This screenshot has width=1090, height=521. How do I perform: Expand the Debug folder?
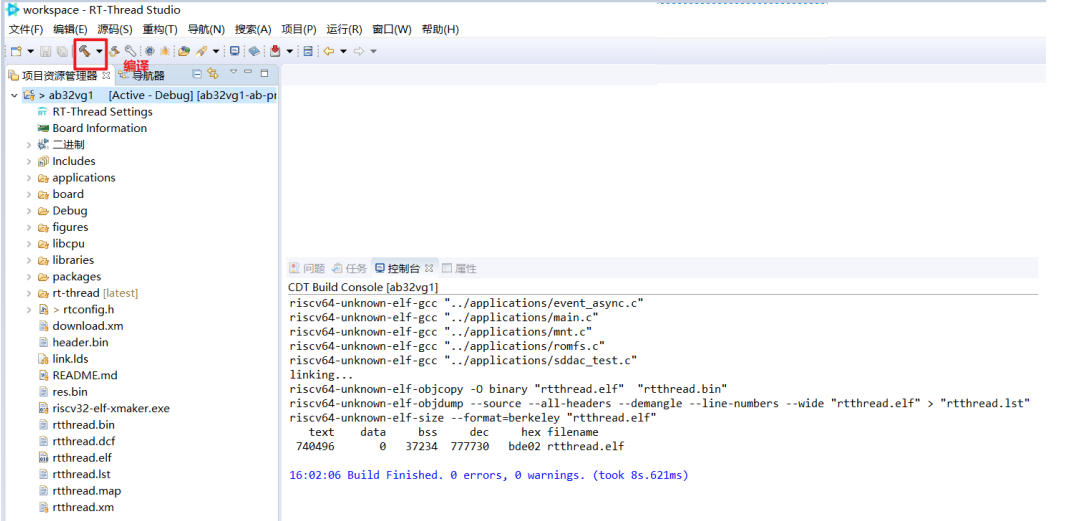click(29, 211)
